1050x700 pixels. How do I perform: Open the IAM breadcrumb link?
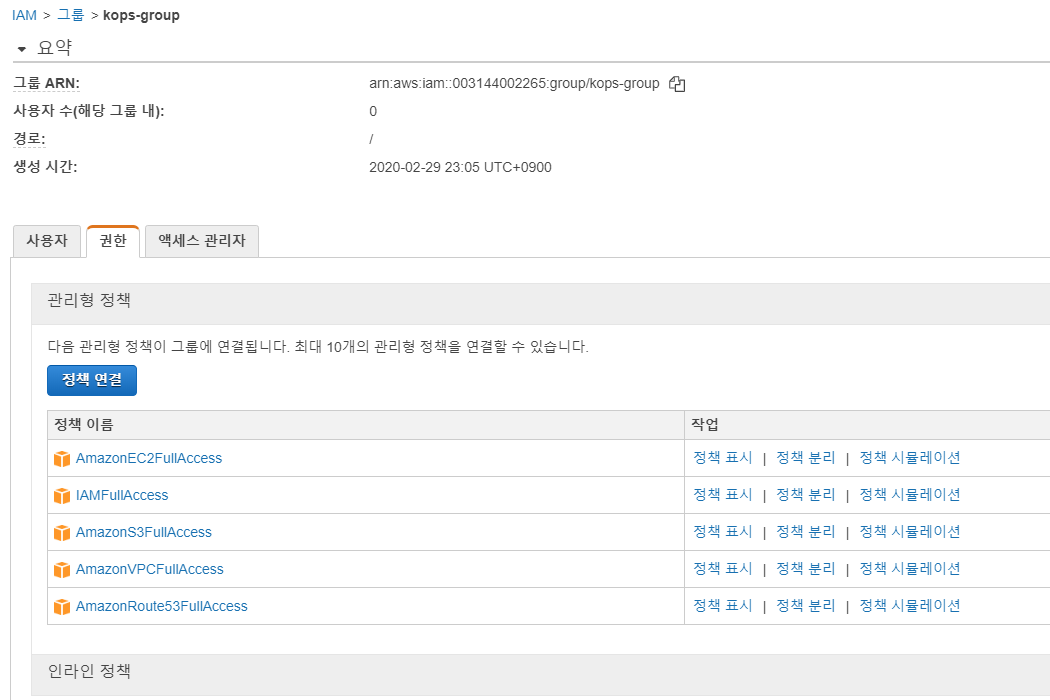coord(24,15)
